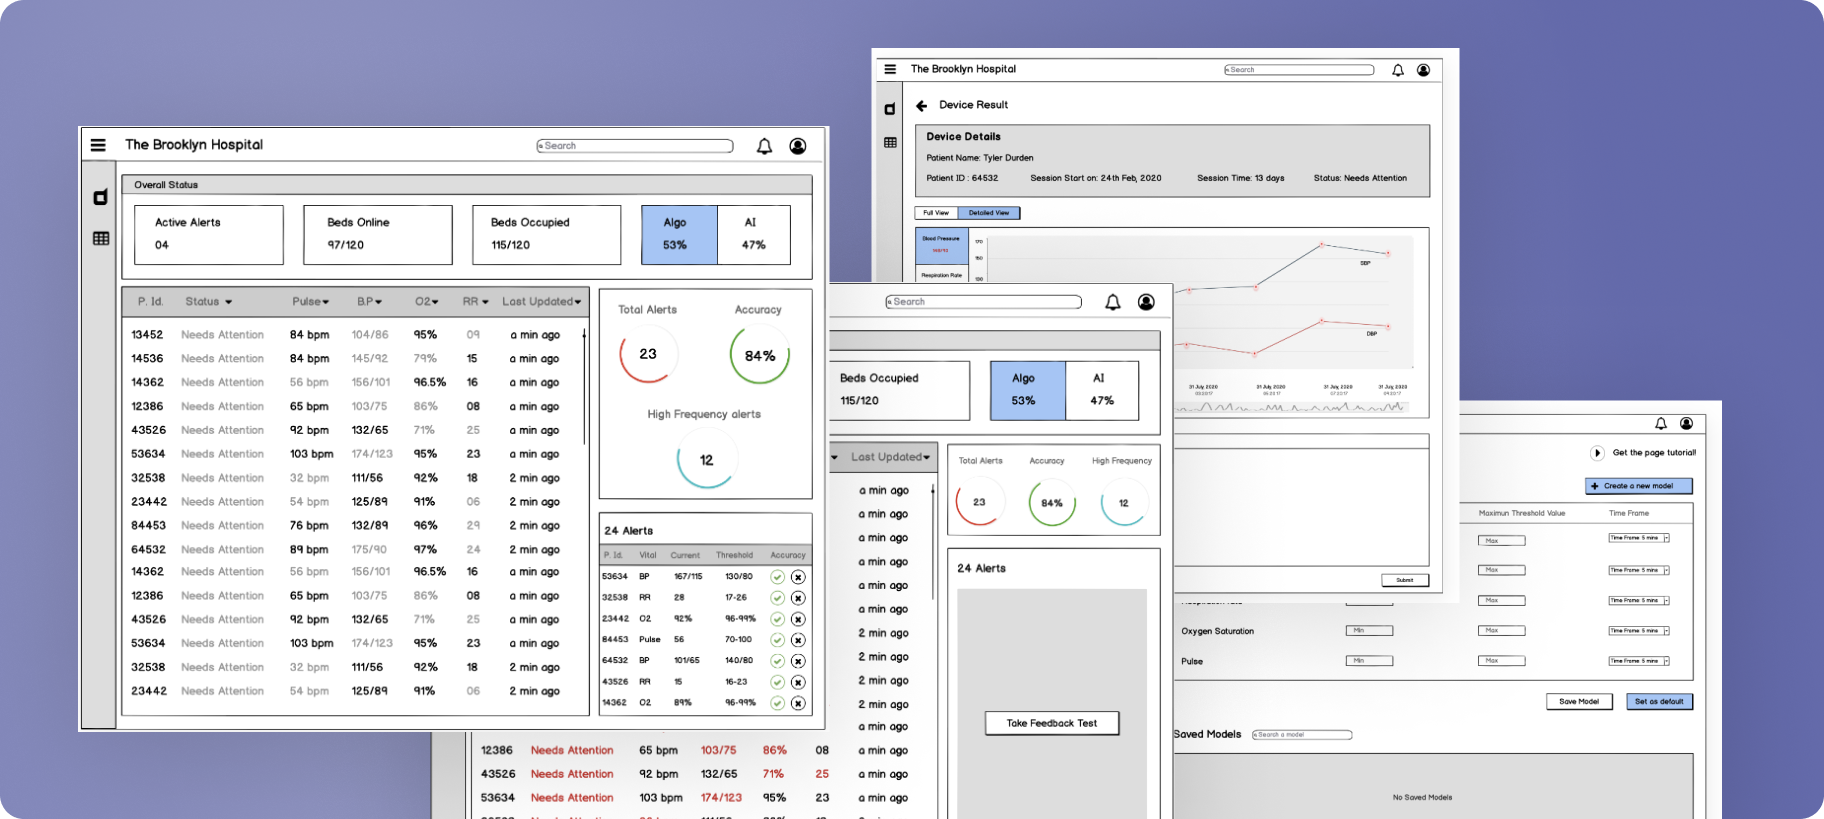Select Respiration Rate tab in device chart
This screenshot has width=1824, height=819.
(x=941, y=274)
